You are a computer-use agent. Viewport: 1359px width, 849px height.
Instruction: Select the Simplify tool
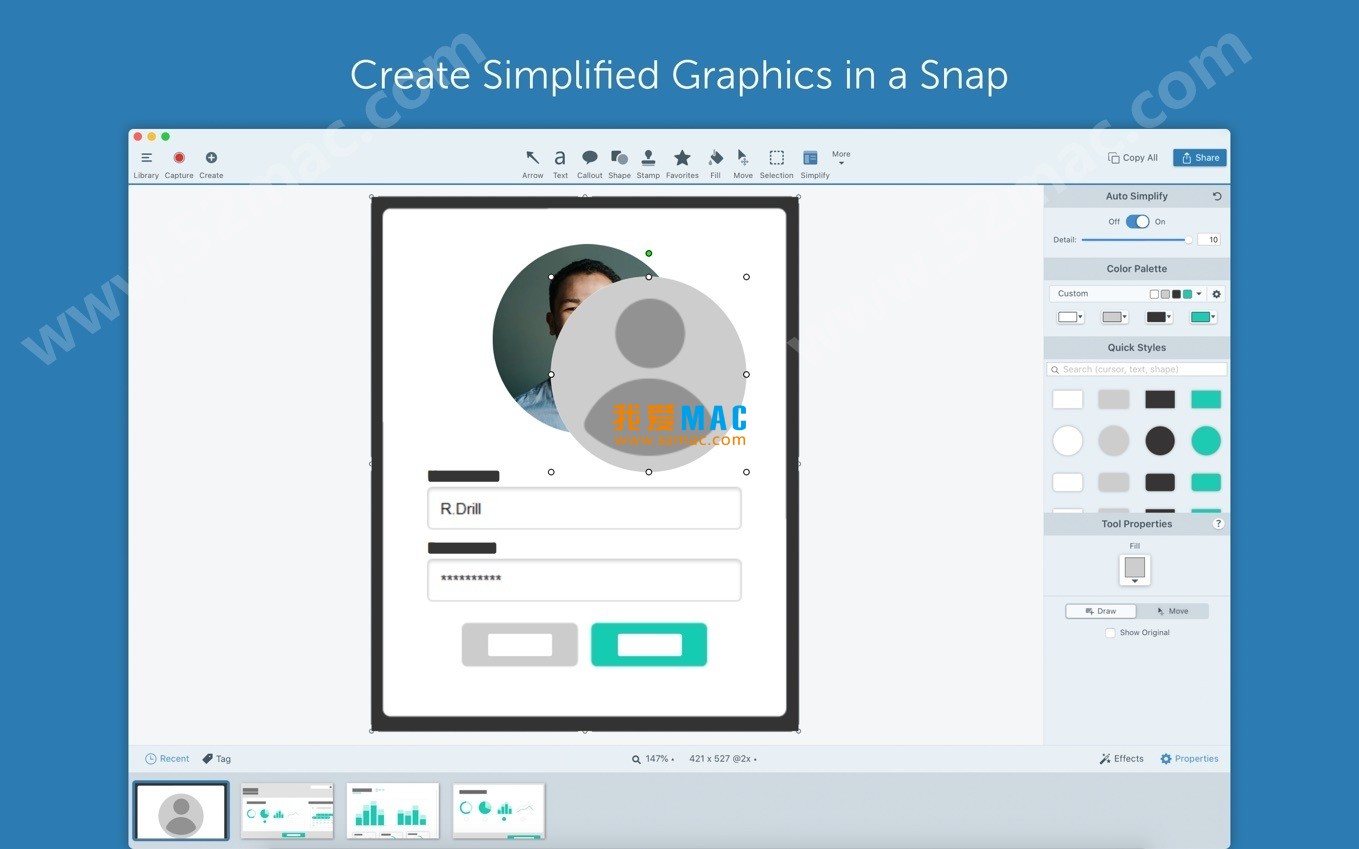click(814, 163)
